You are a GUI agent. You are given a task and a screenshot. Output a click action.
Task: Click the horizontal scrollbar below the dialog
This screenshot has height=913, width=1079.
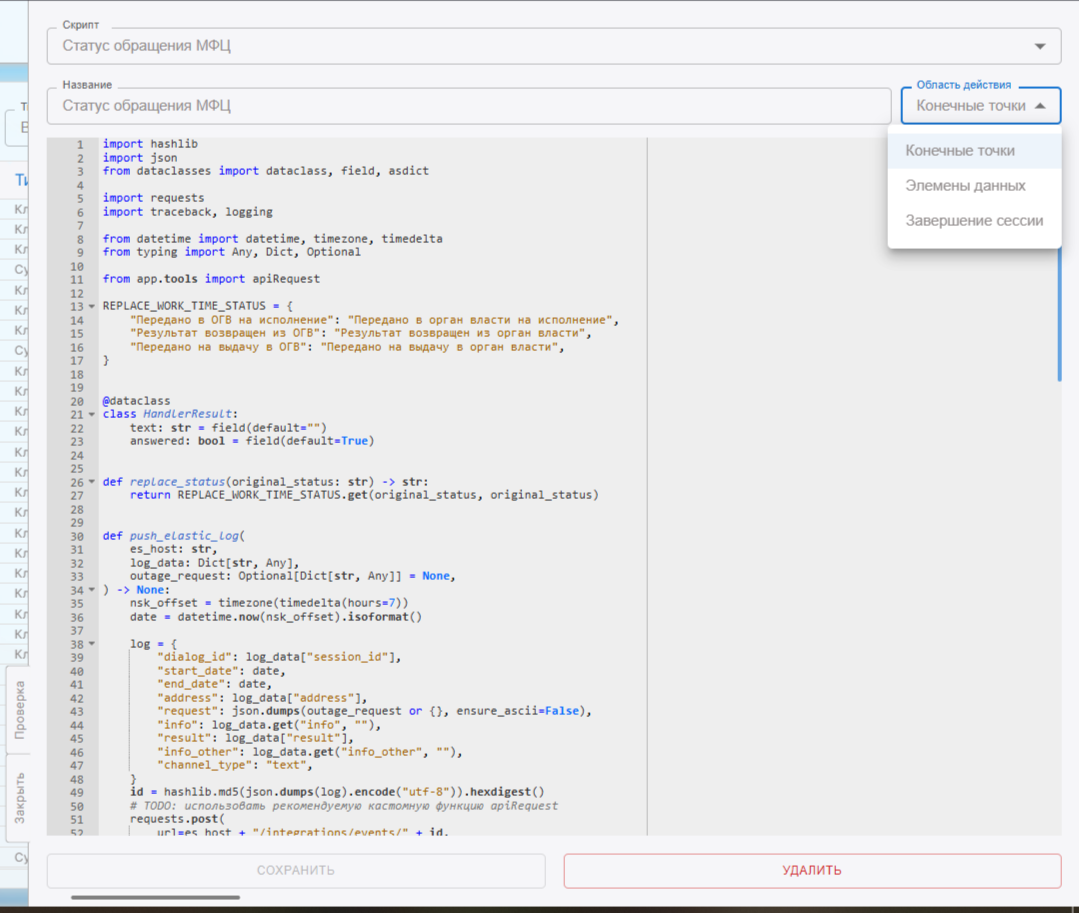155,897
